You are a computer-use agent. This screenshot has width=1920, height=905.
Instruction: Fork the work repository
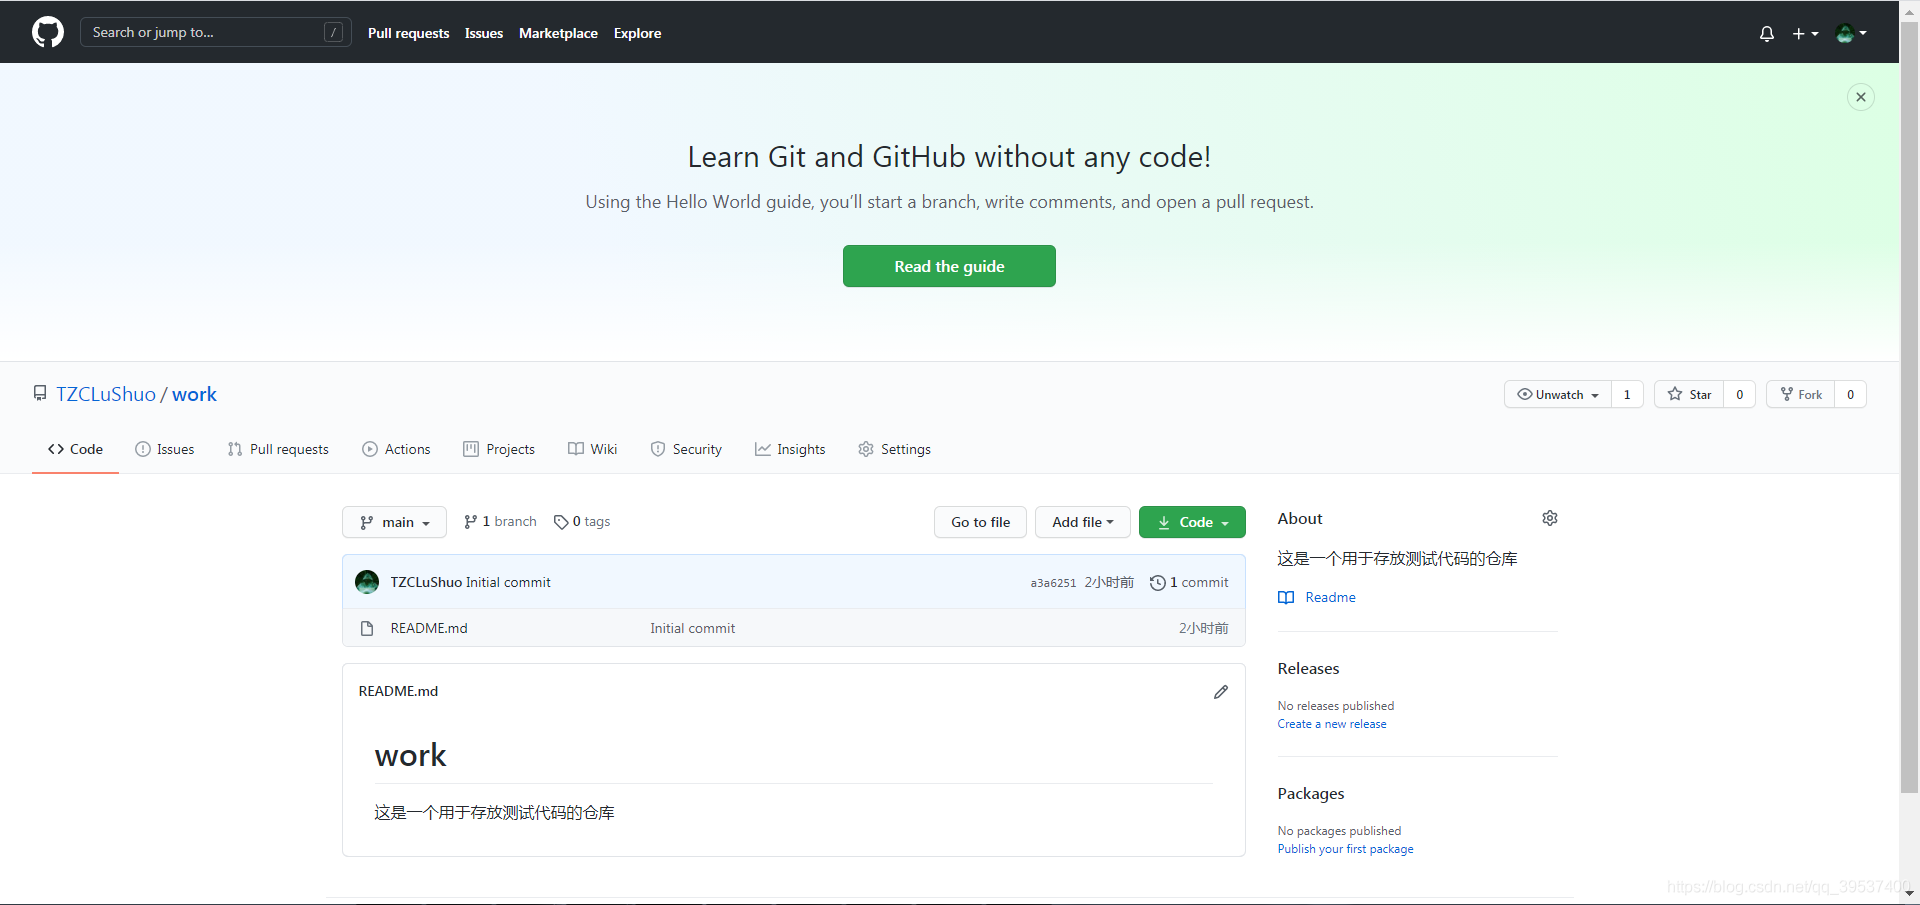pyautogui.click(x=1801, y=394)
